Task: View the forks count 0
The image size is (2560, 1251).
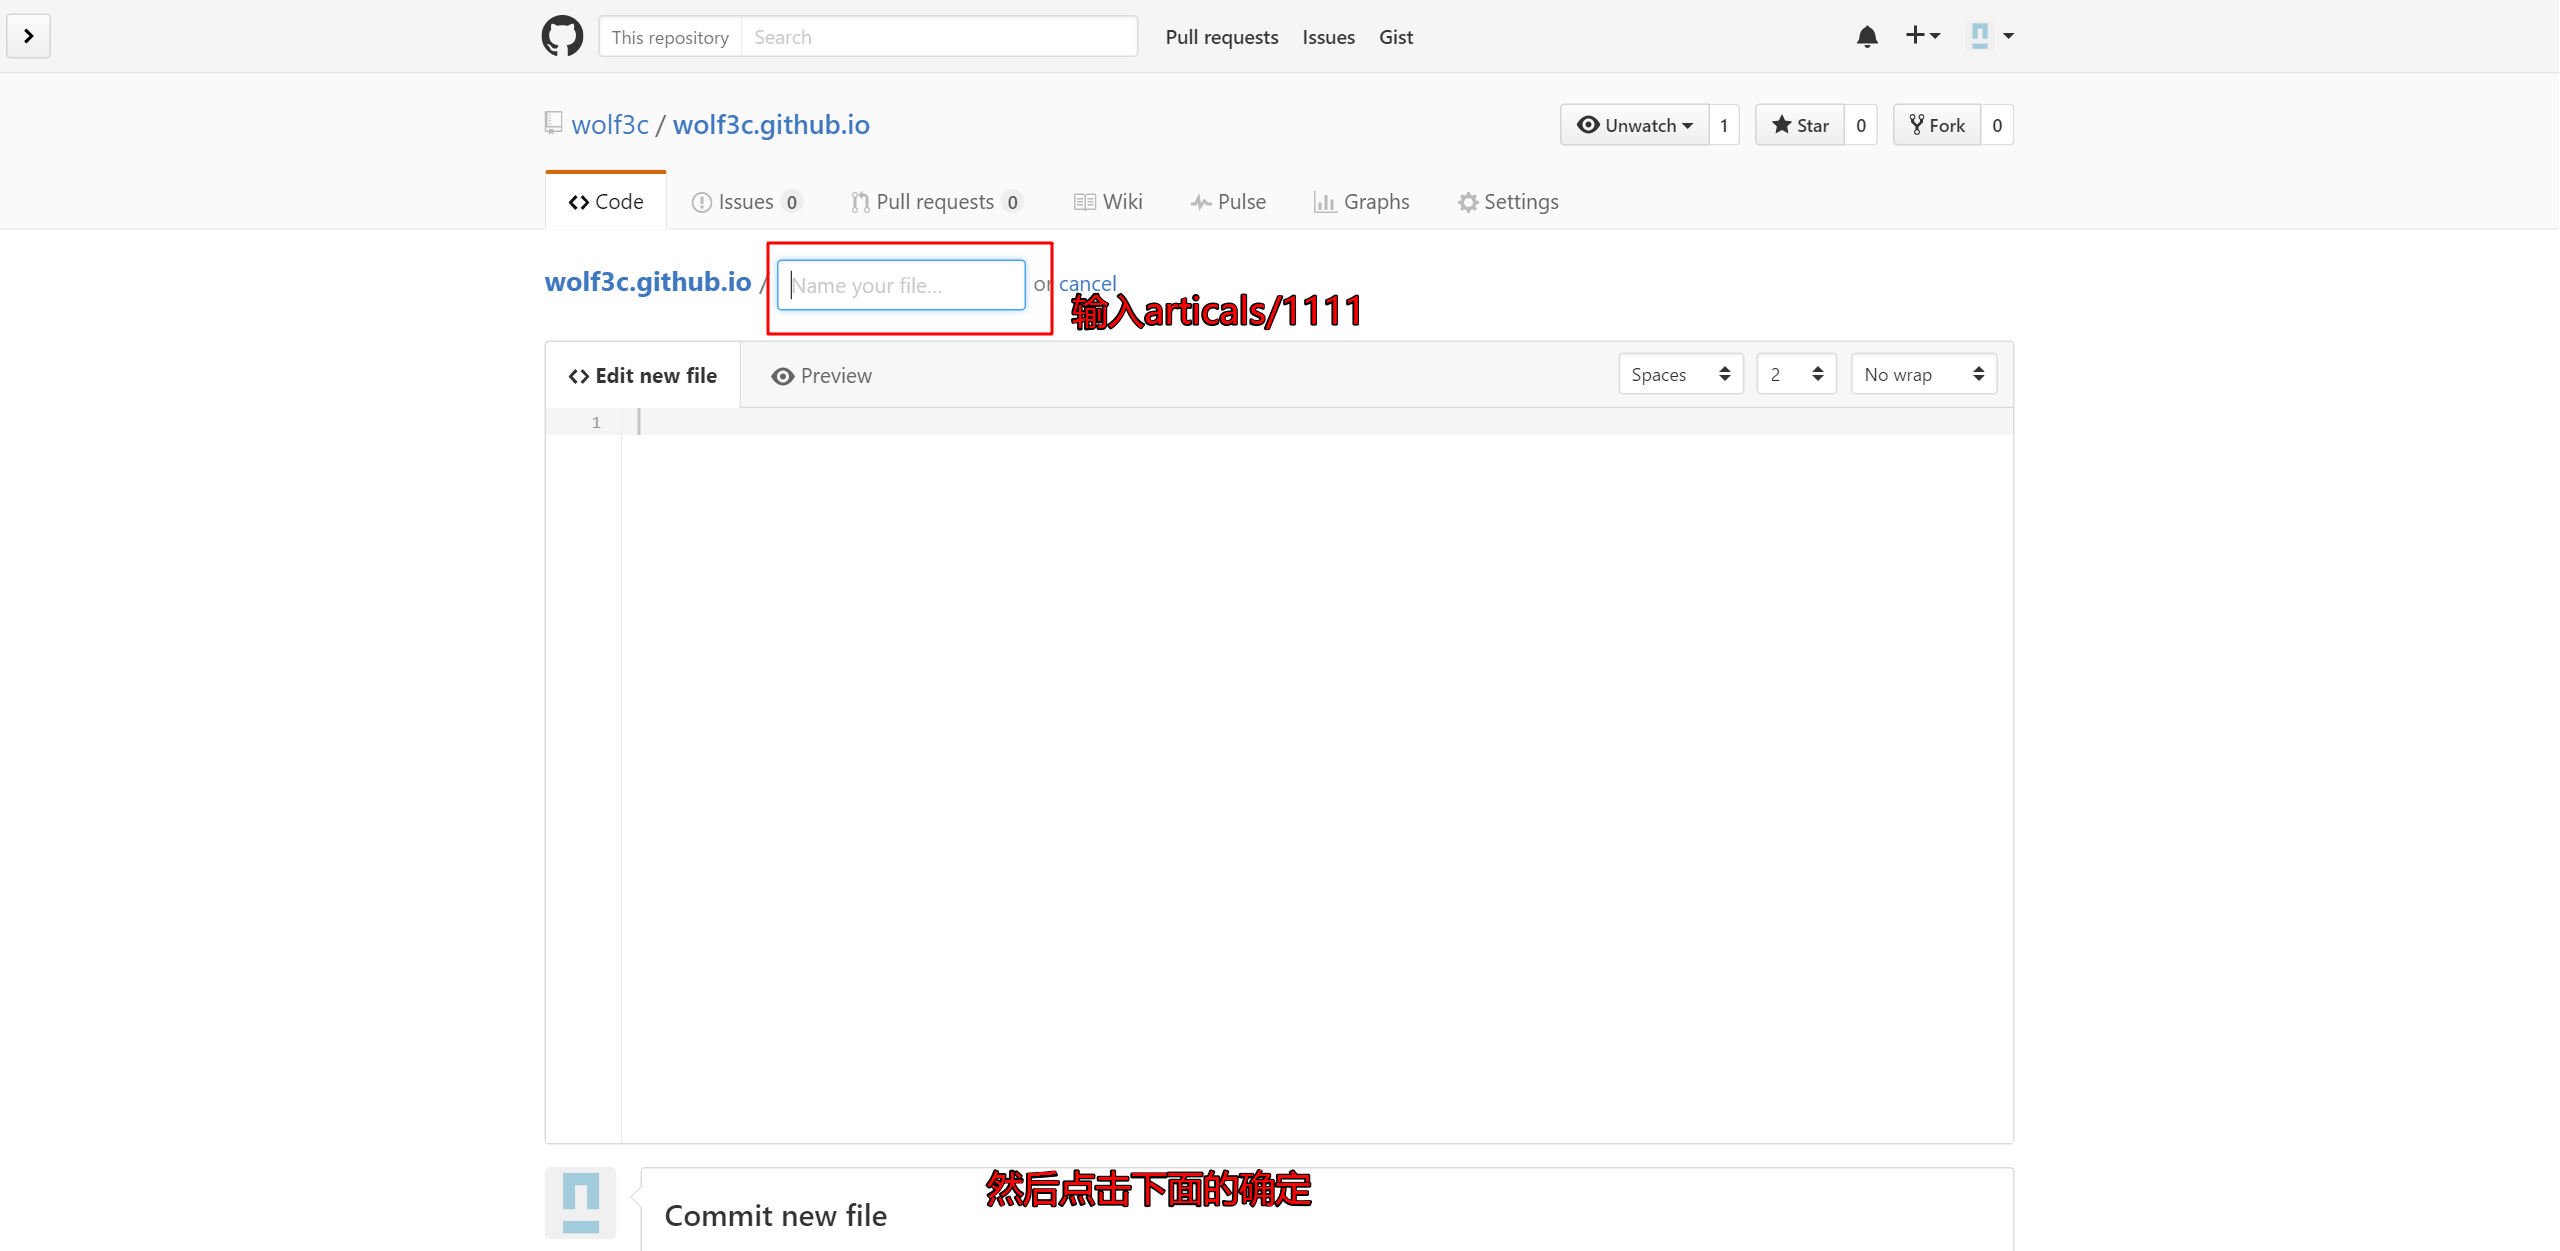Action: pyautogui.click(x=1997, y=125)
